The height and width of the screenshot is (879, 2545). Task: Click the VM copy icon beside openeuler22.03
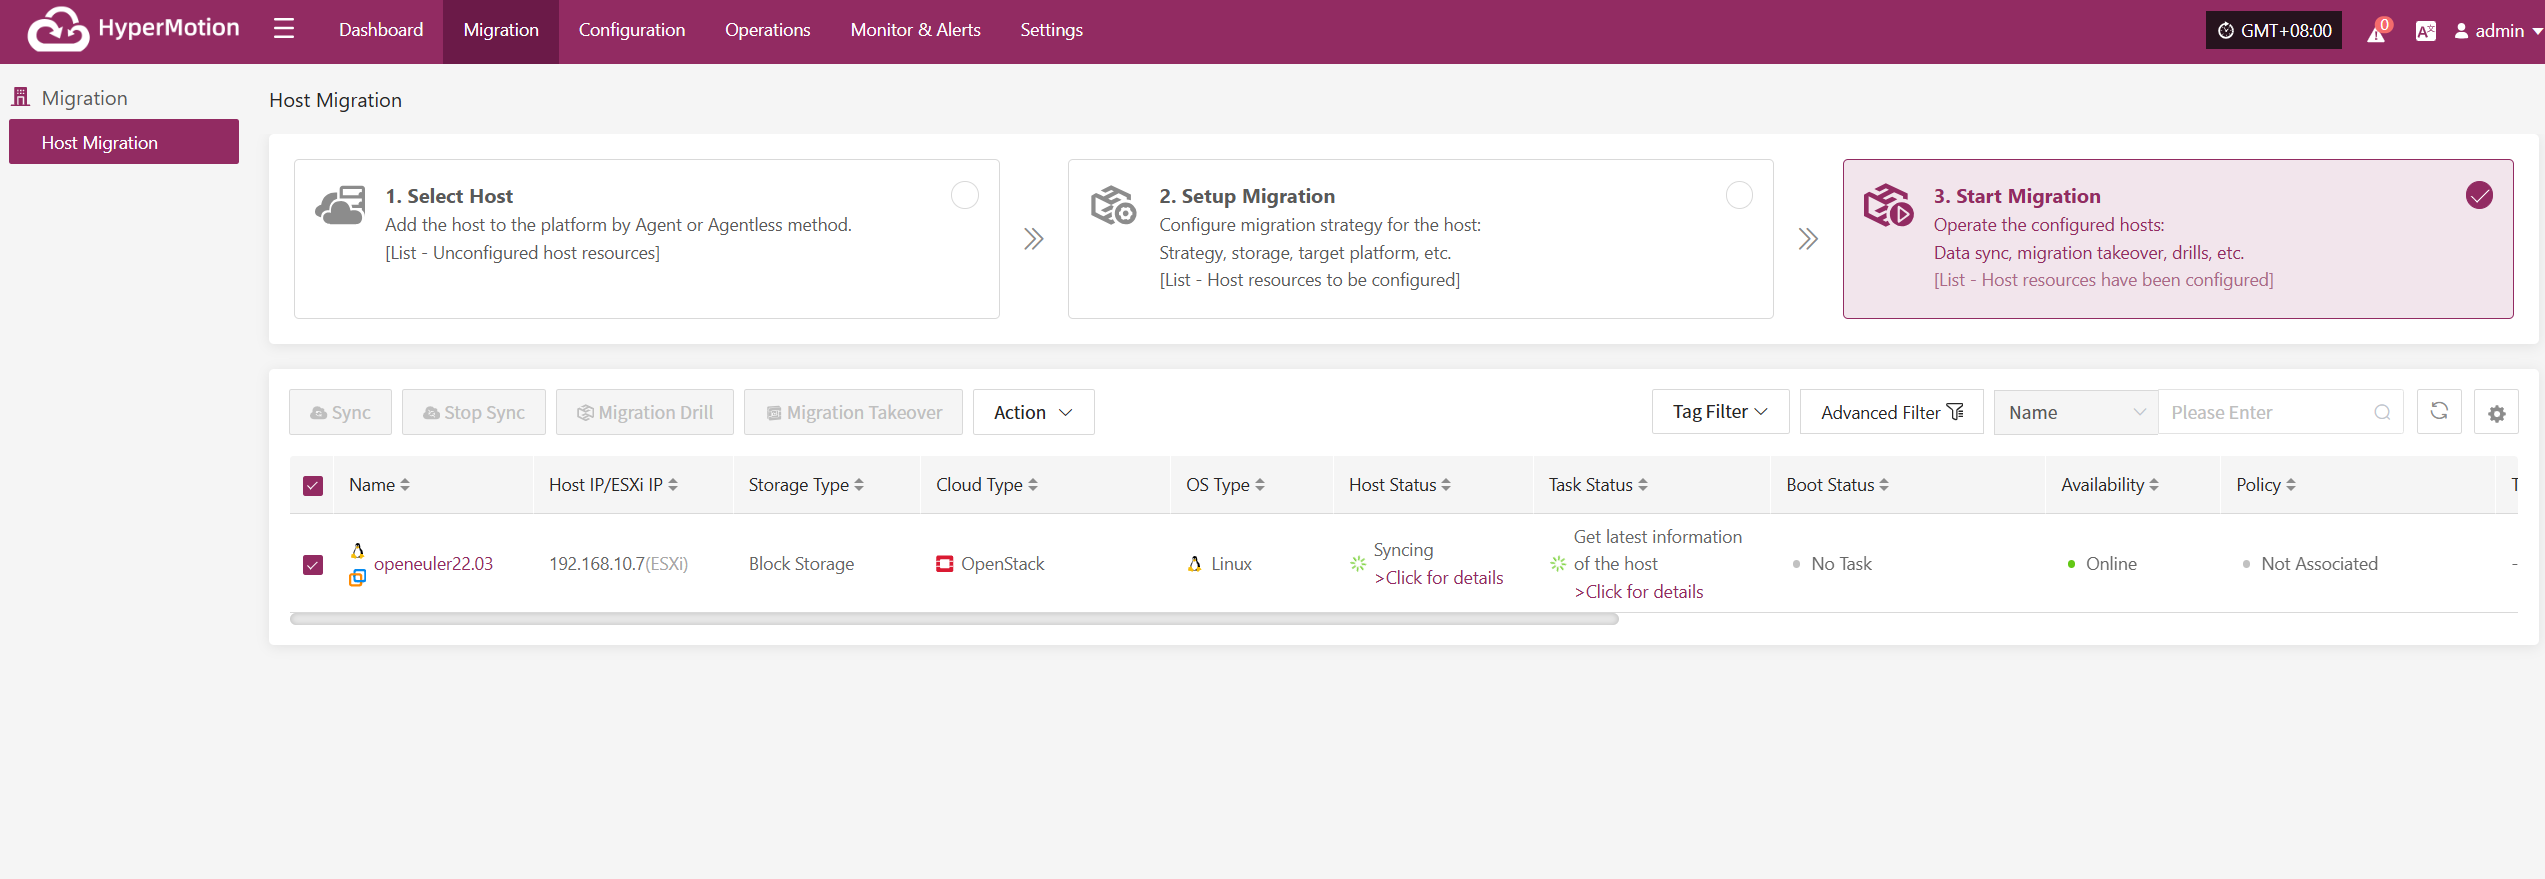click(357, 577)
